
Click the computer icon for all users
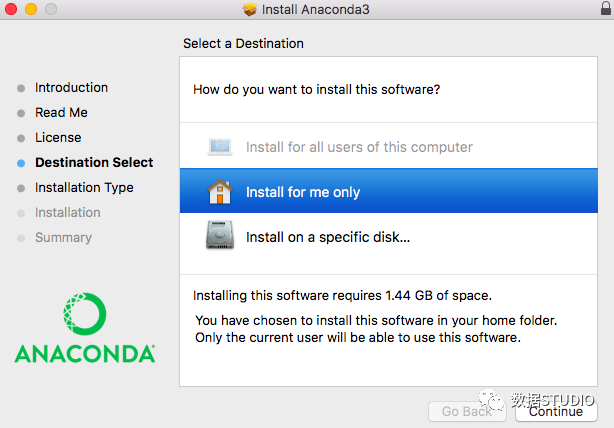(220, 147)
